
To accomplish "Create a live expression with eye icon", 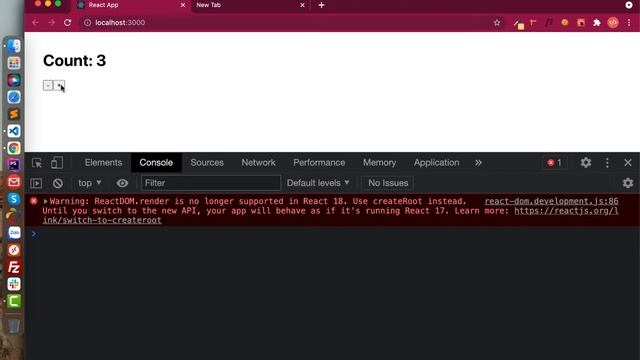I will [122, 183].
